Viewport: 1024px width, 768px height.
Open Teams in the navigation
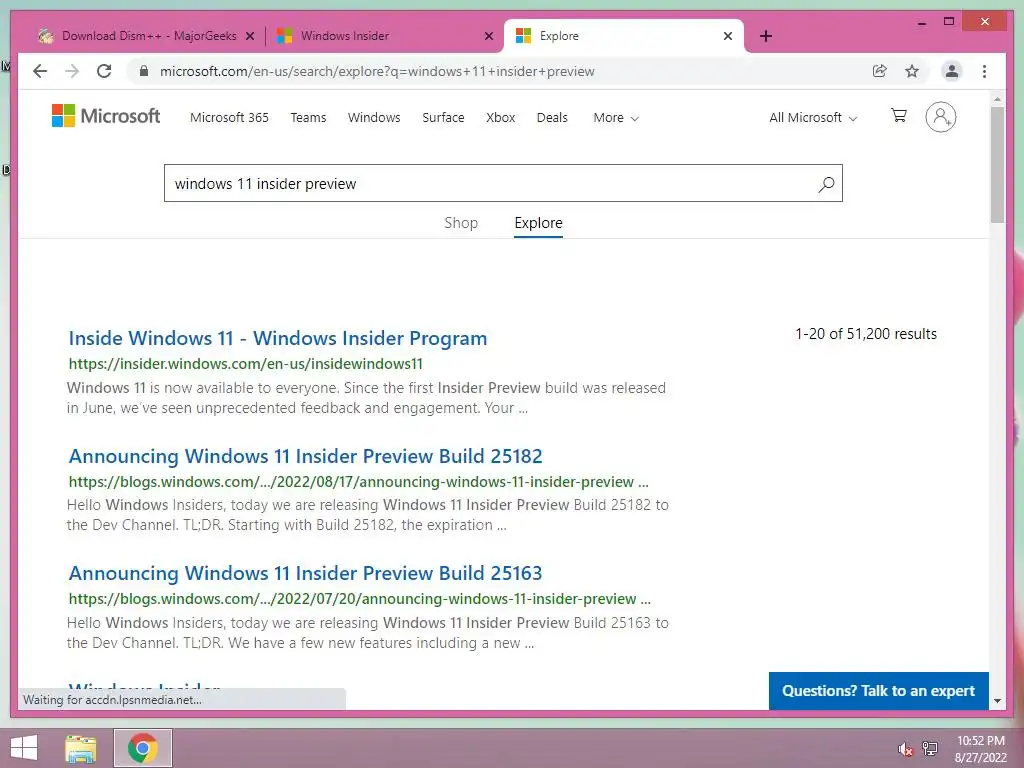(308, 118)
